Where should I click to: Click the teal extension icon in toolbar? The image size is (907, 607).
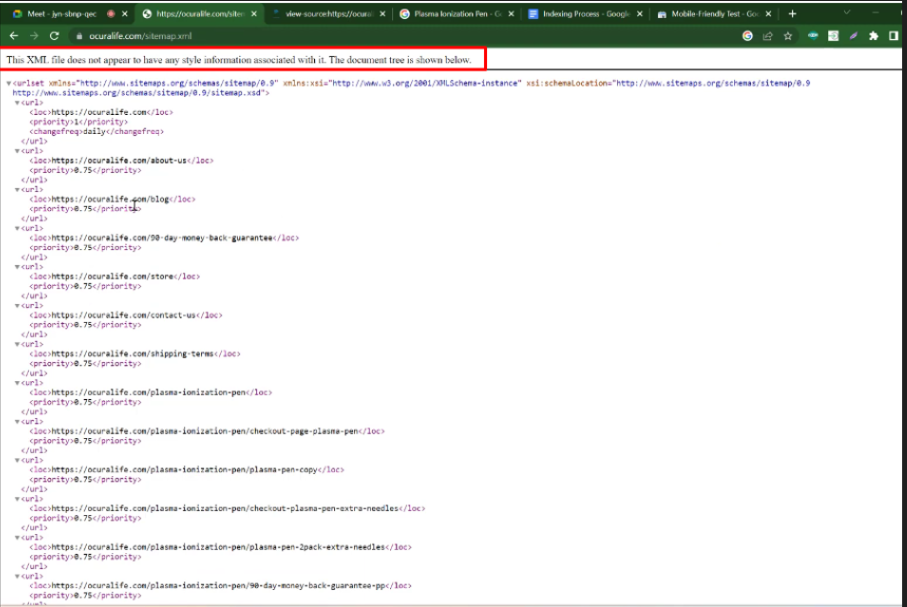813,36
